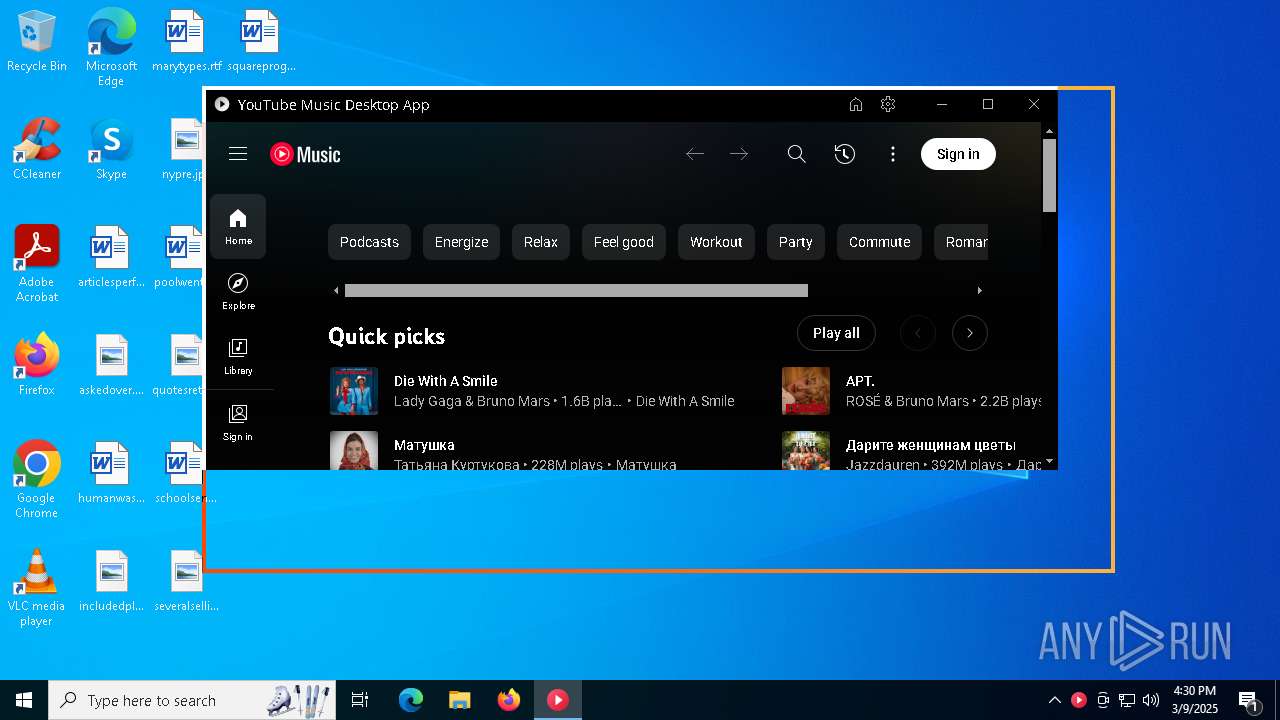Image resolution: width=1280 pixels, height=720 pixels.
Task: Click the horizontal chips scrollbar thumb
Action: (576, 291)
